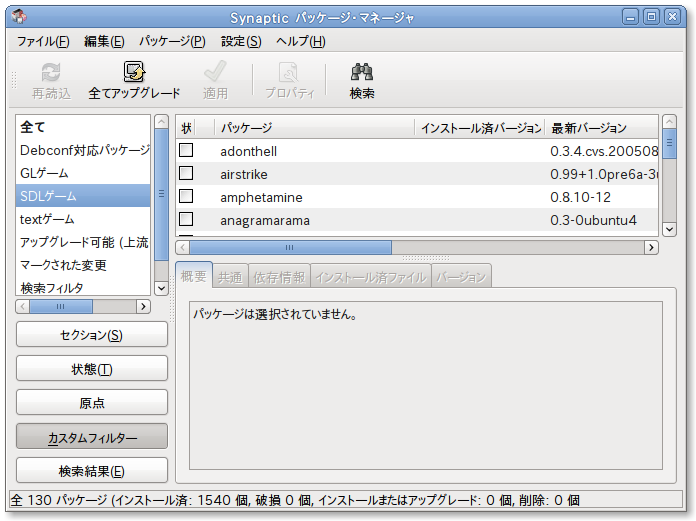The image size is (696, 521).
Task: Click the filter list scroll-down arrow
Action: tap(162, 288)
